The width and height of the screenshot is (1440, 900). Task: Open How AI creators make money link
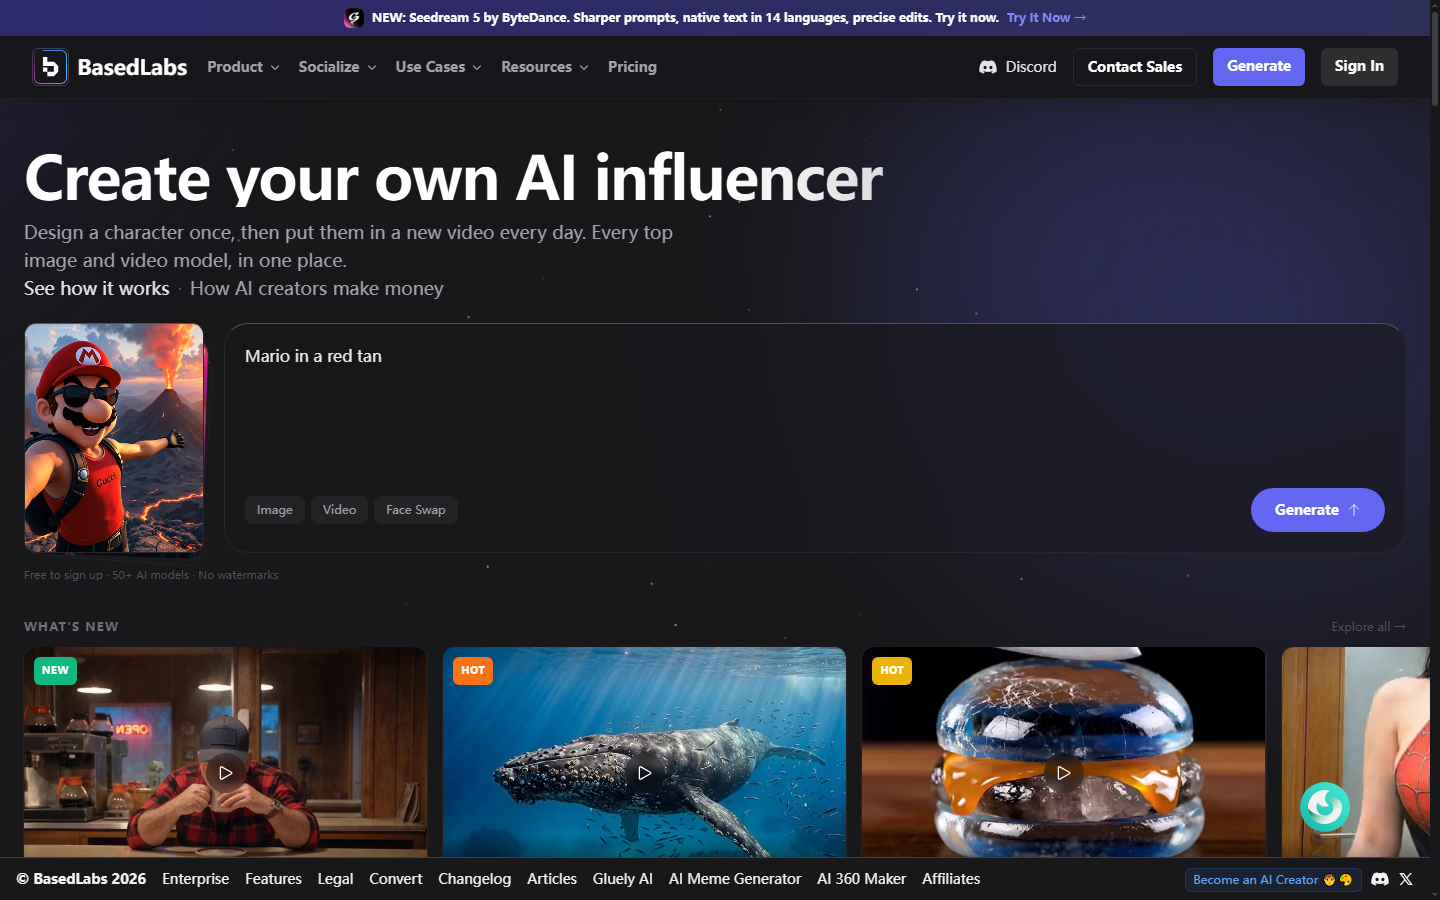point(317,288)
